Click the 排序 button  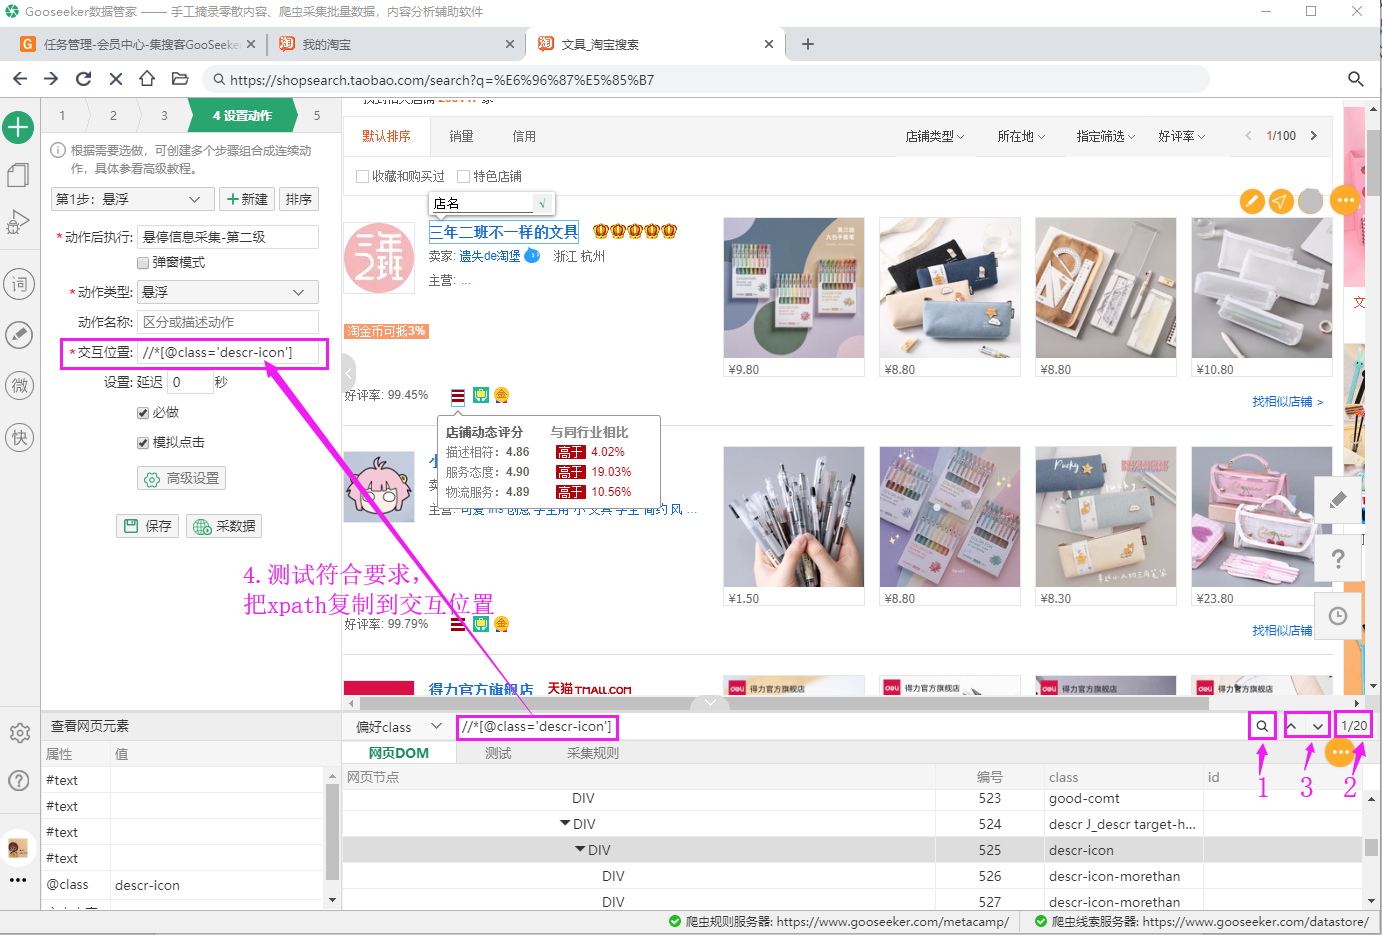[299, 199]
